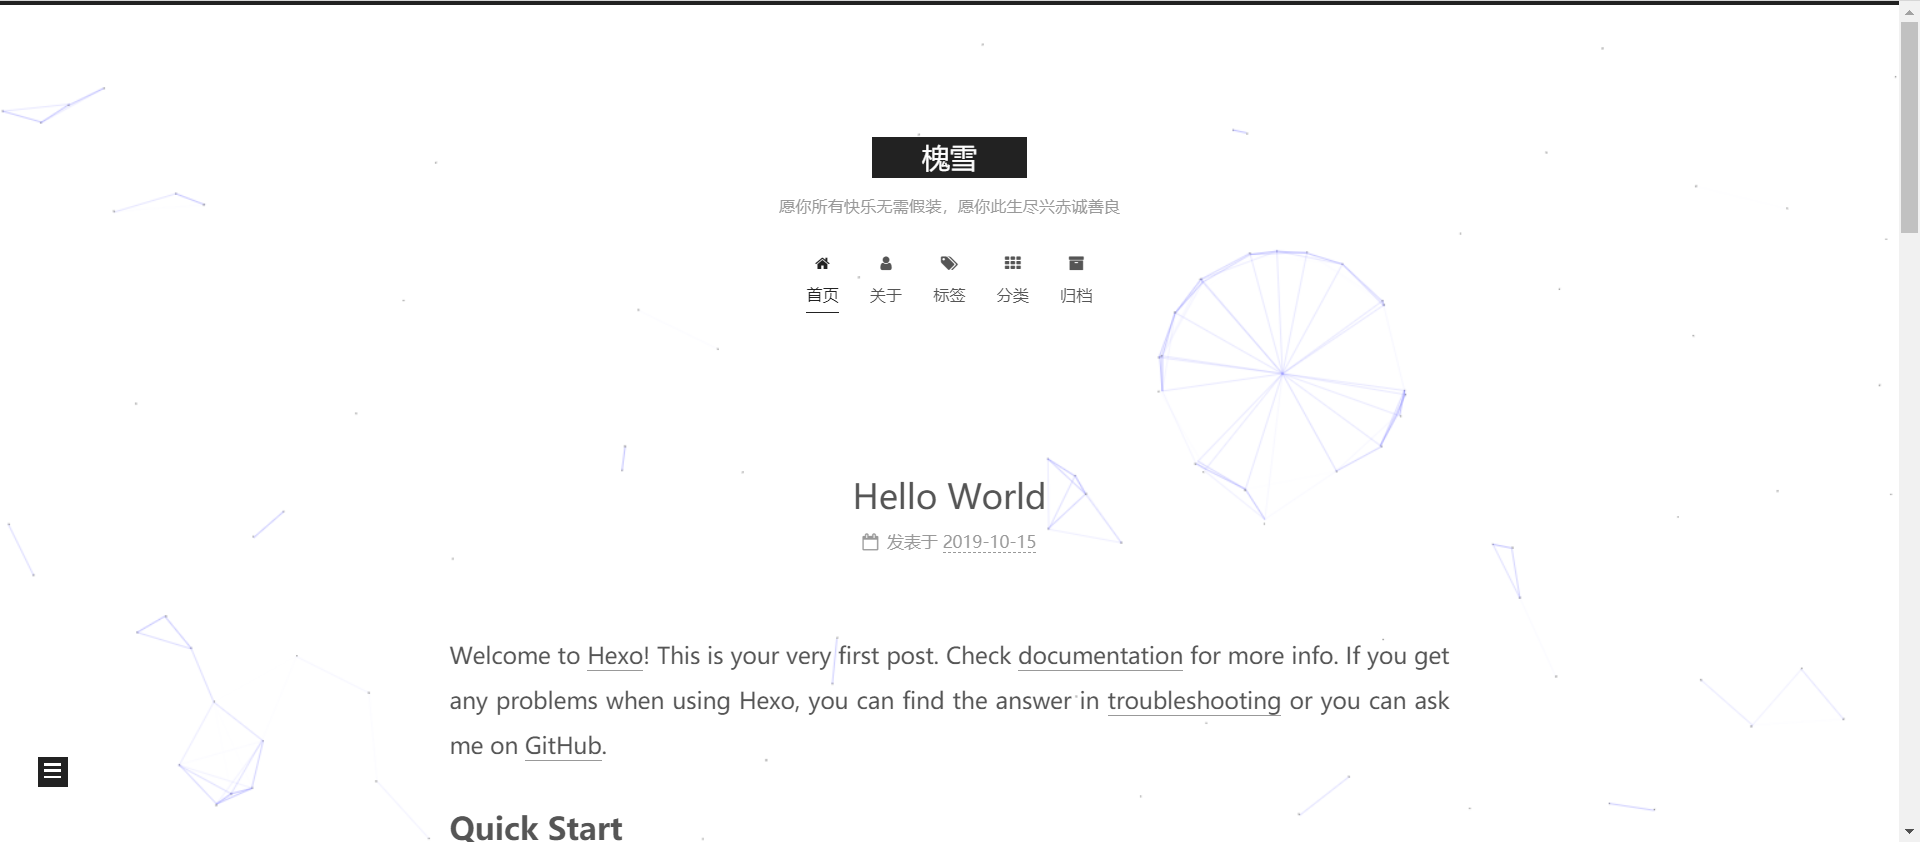Click the post date 2019-10-15
1920x842 pixels.
pyautogui.click(x=989, y=542)
